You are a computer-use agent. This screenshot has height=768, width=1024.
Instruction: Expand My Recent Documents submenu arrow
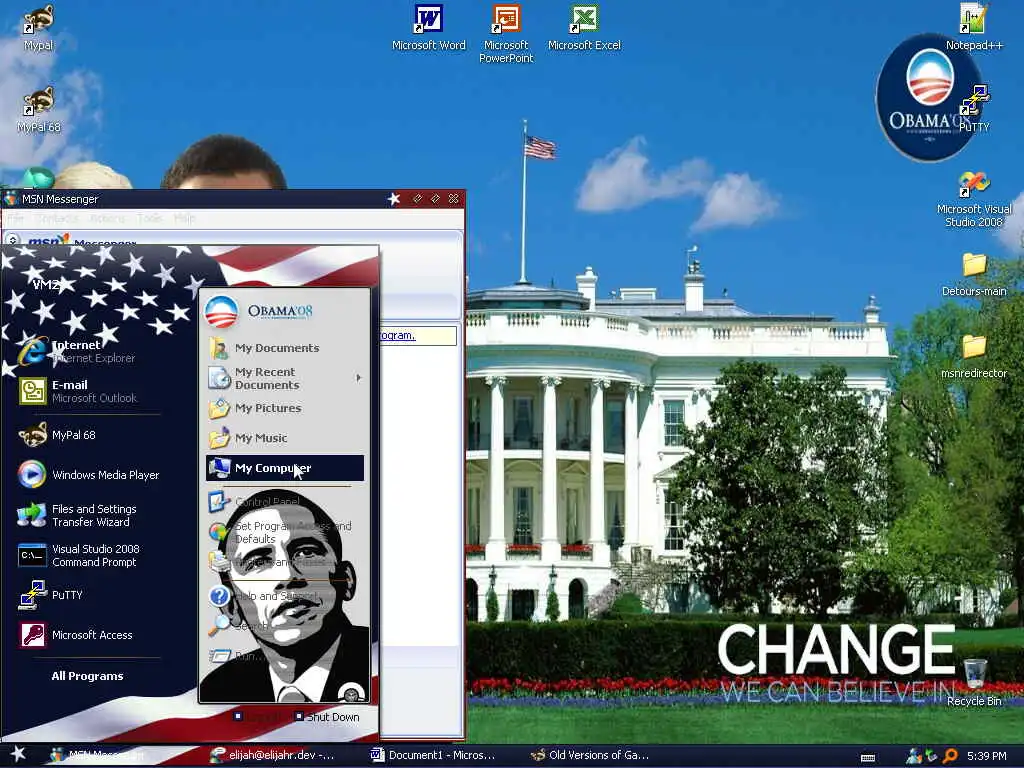(359, 378)
